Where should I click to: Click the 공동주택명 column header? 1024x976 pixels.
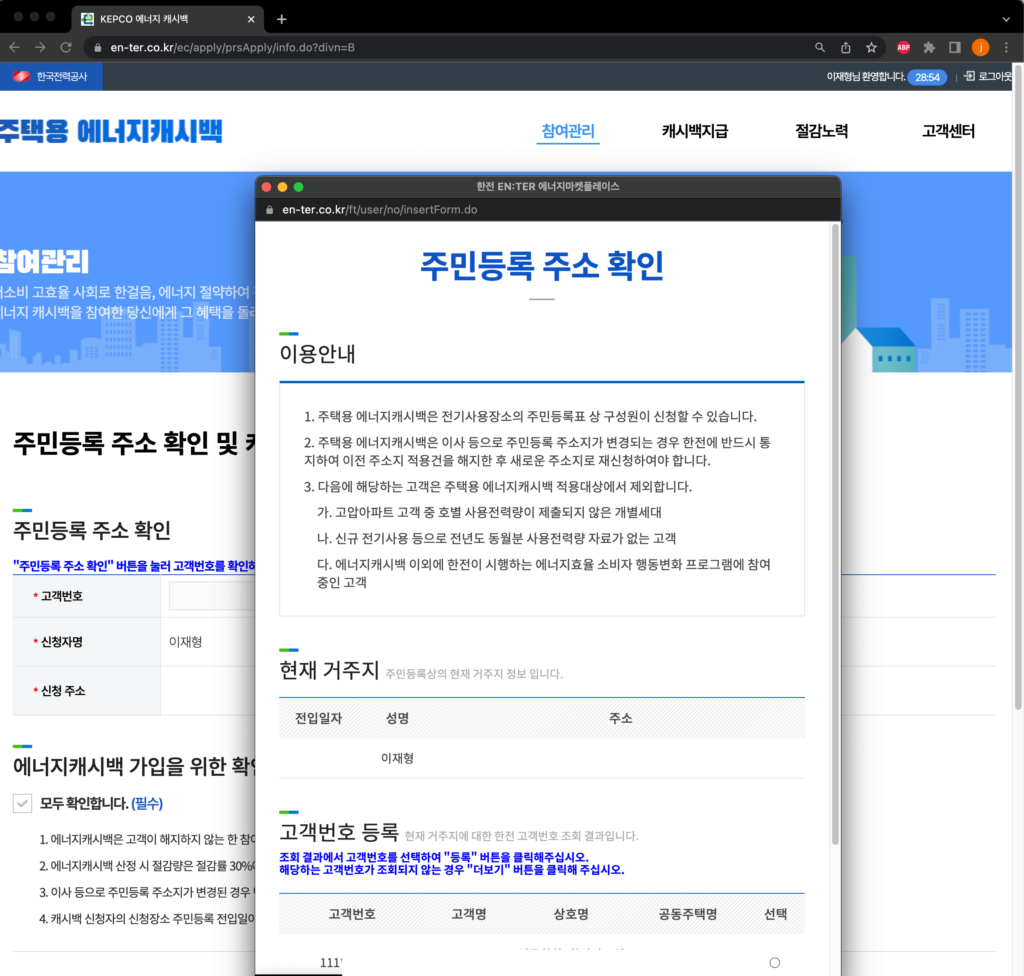tap(688, 914)
